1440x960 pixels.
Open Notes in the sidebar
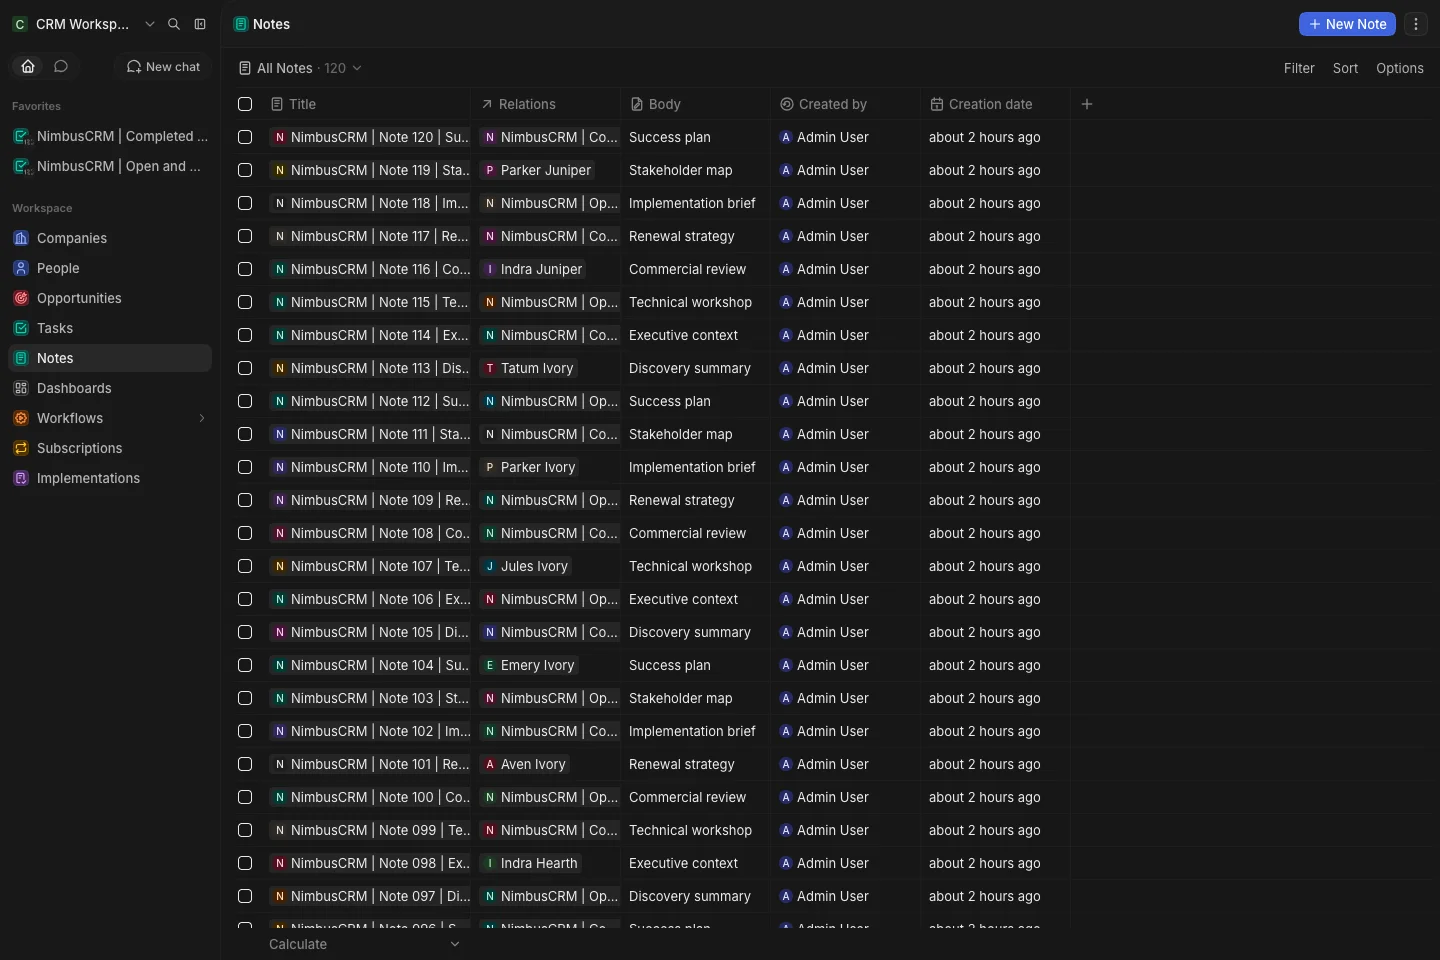110,358
